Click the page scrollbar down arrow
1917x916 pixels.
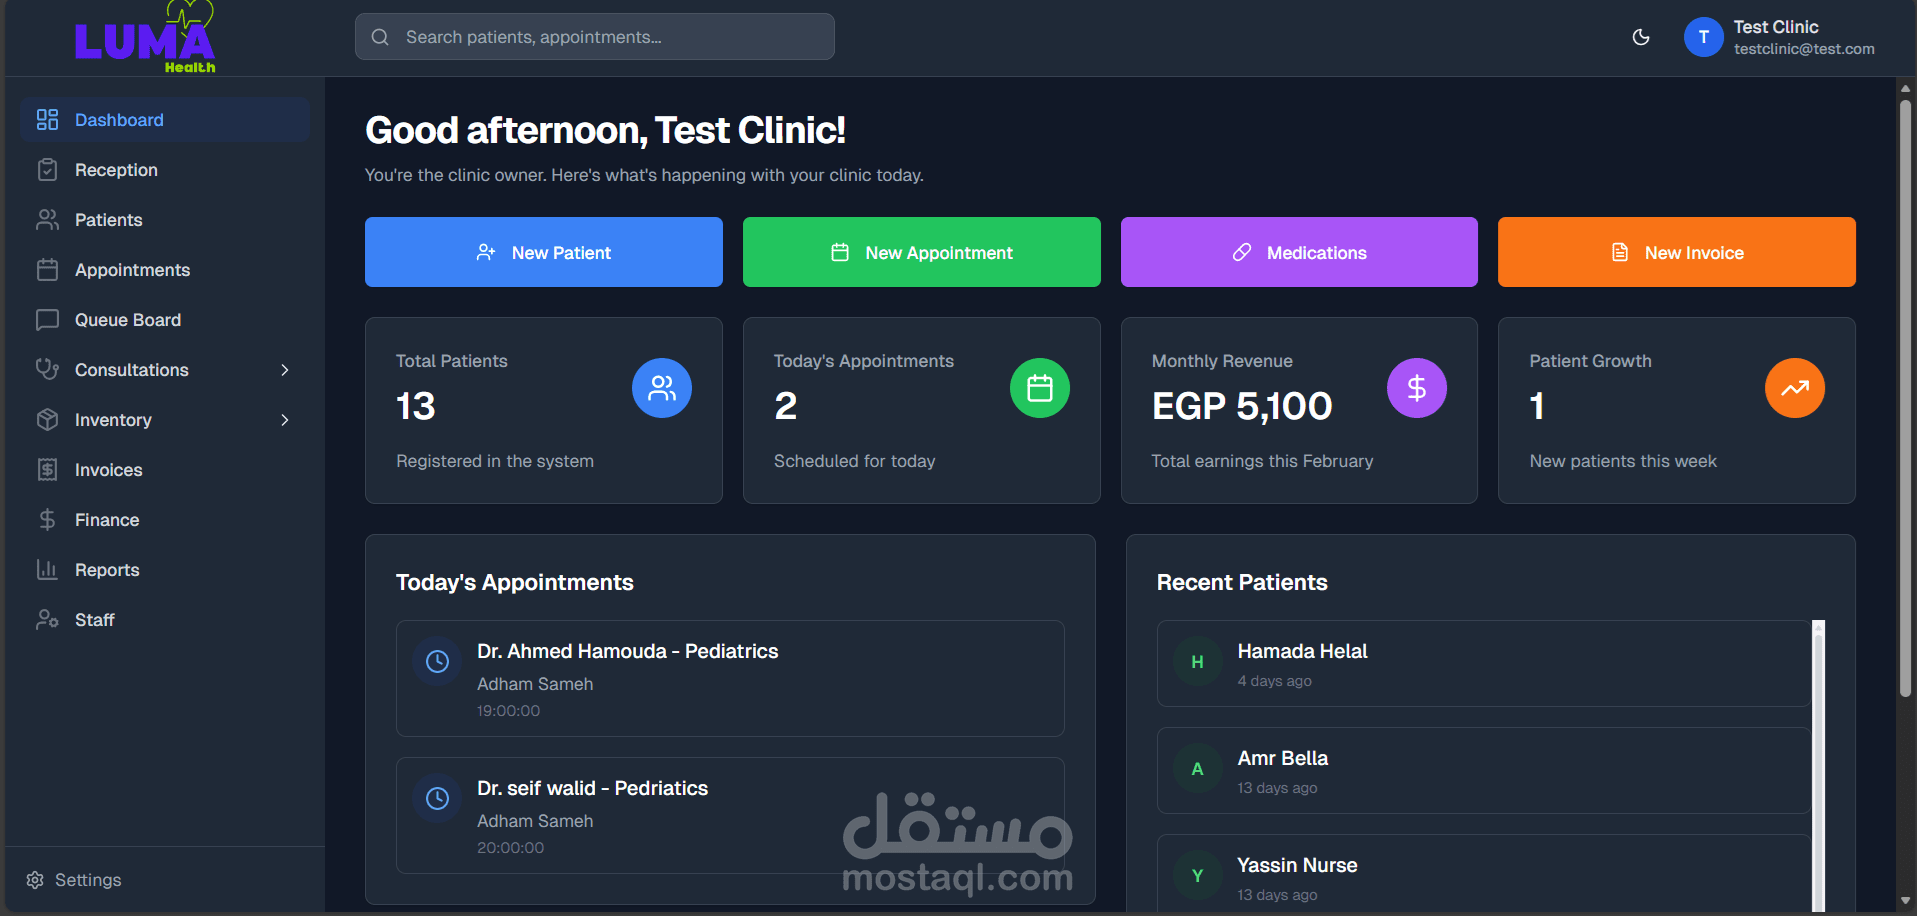pos(1905,902)
